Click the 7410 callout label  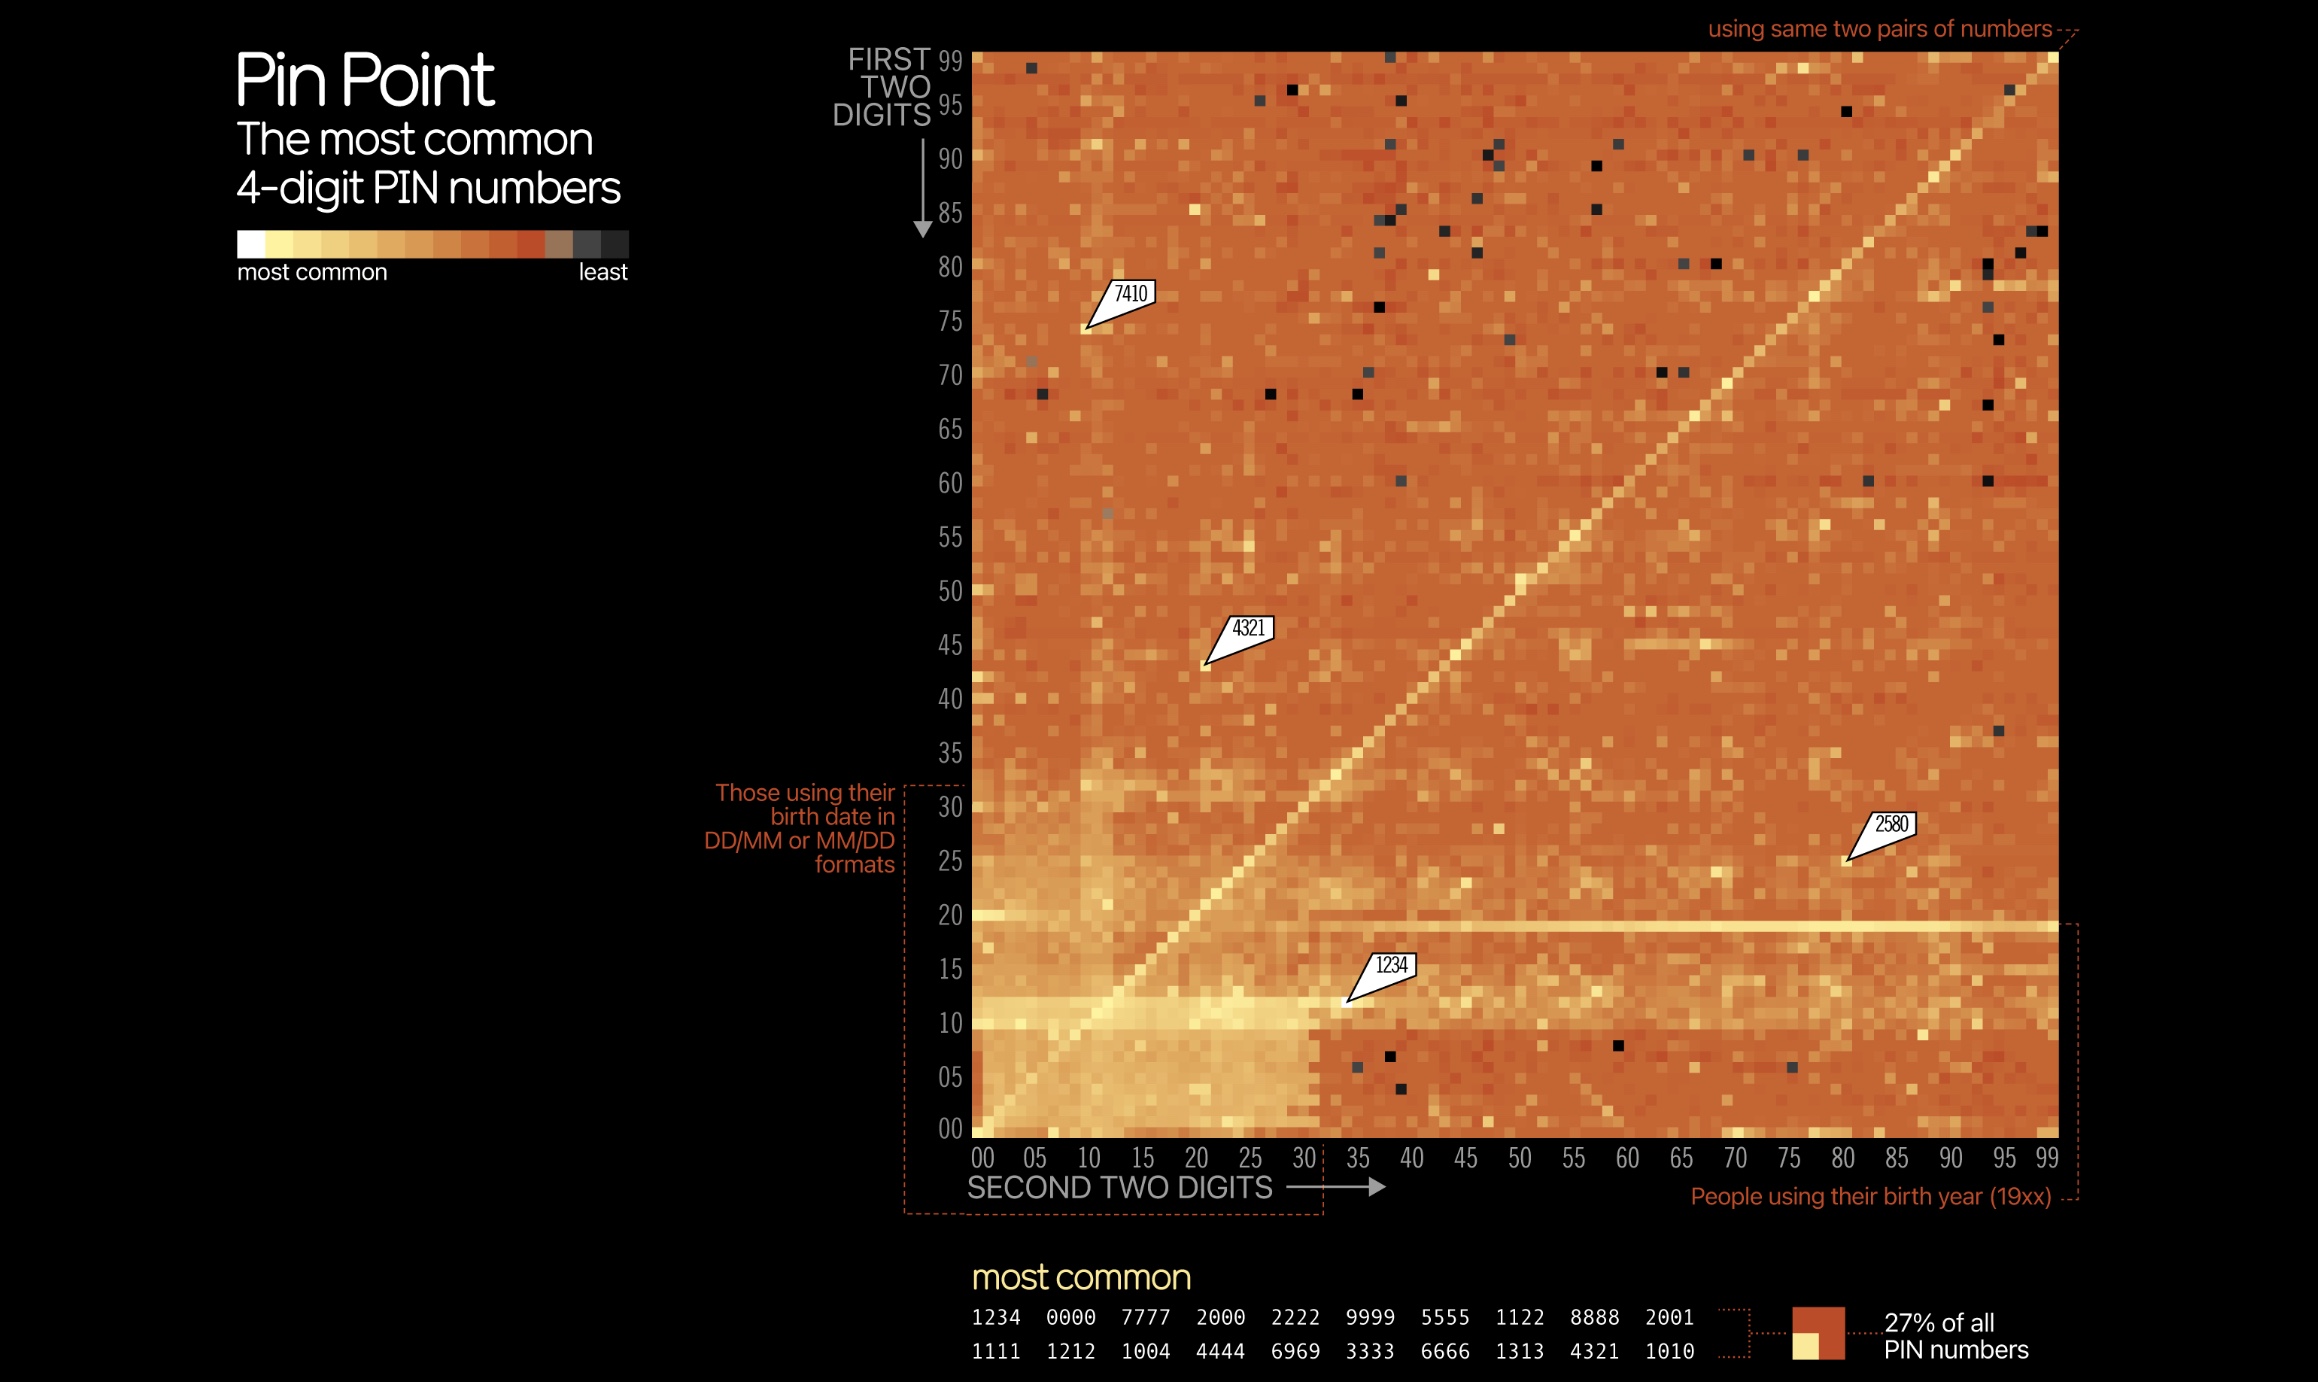click(x=1131, y=294)
